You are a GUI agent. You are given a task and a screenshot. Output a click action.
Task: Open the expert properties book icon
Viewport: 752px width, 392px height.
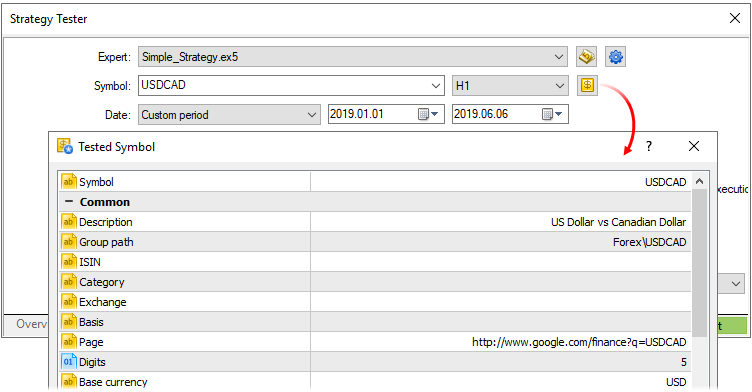pyautogui.click(x=586, y=57)
